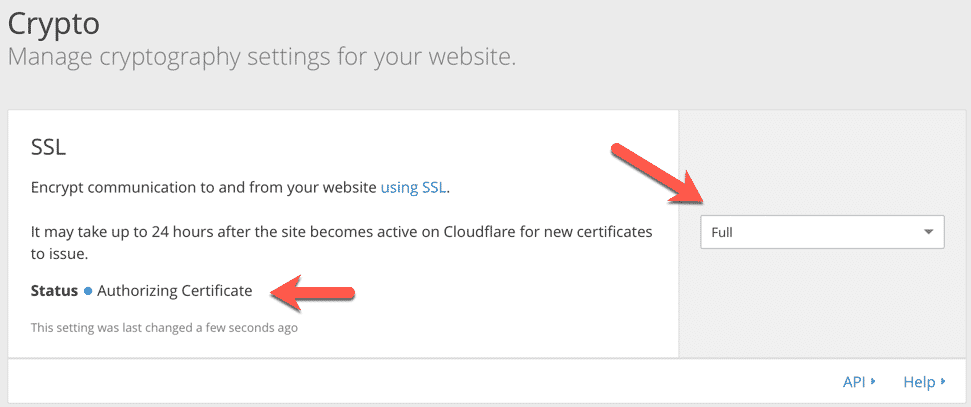The height and width of the screenshot is (407, 971).
Task: Click the bold "Status" label
Action: pos(54,291)
